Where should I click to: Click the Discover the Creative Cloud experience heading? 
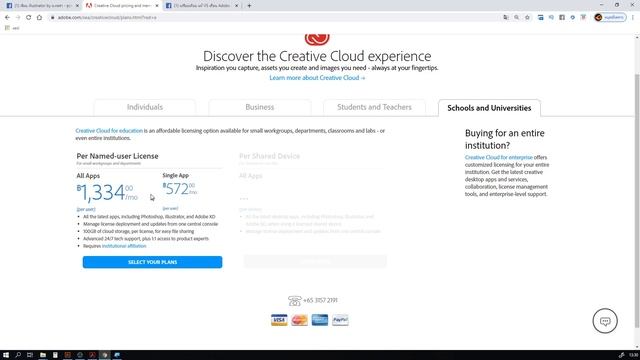[317, 56]
